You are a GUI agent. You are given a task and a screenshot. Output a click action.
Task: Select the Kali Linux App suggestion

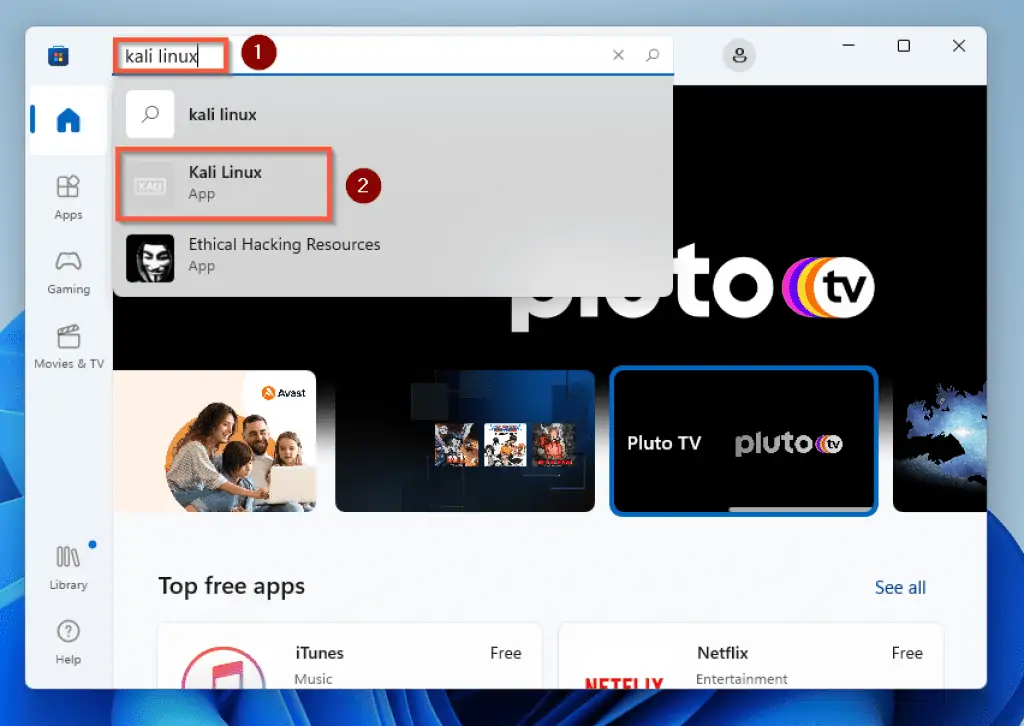224,183
